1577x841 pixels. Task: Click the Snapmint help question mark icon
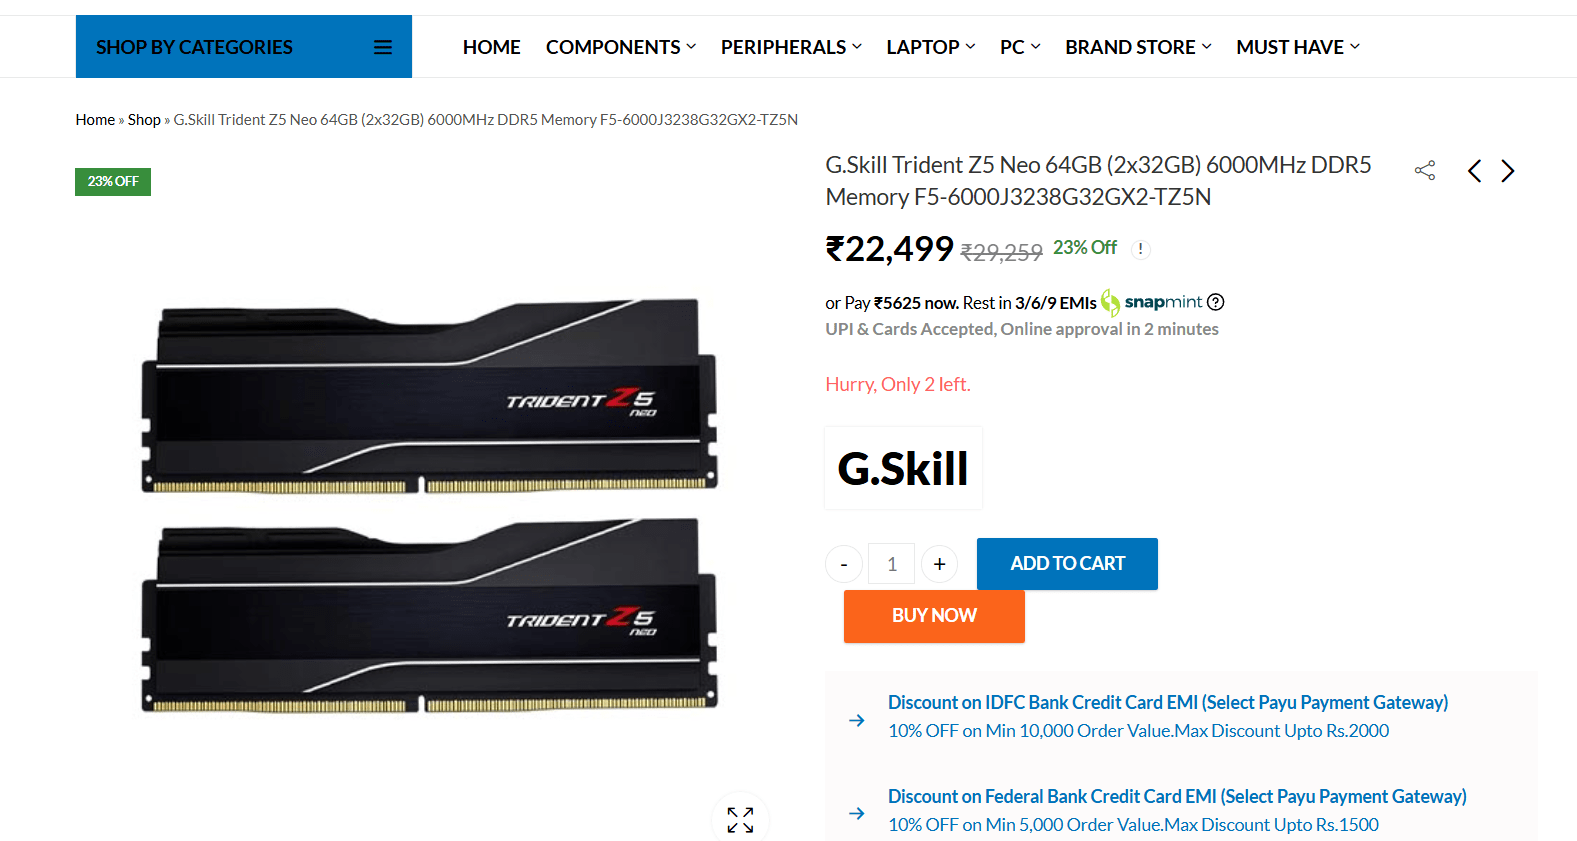[x=1216, y=302]
